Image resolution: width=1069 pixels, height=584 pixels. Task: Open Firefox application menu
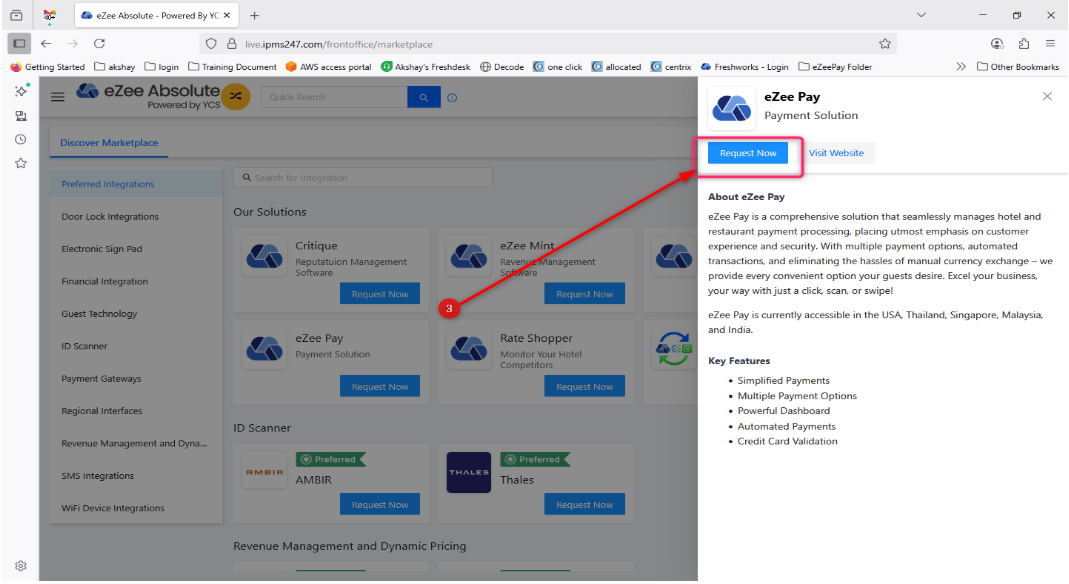1050,44
